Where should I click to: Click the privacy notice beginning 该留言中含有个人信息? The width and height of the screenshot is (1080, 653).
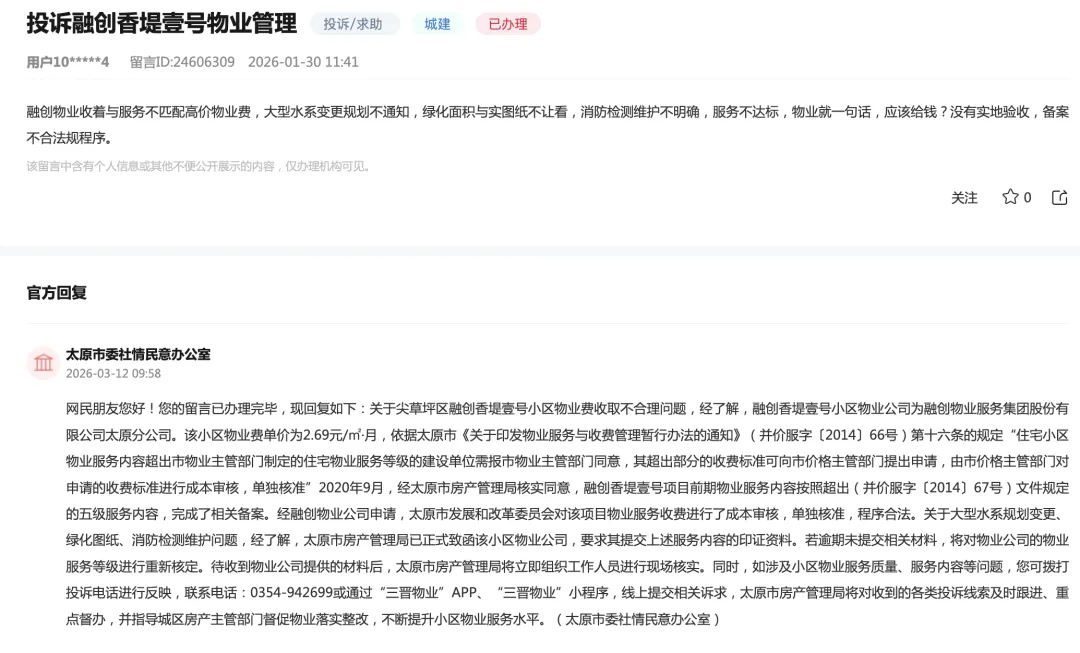click(199, 166)
